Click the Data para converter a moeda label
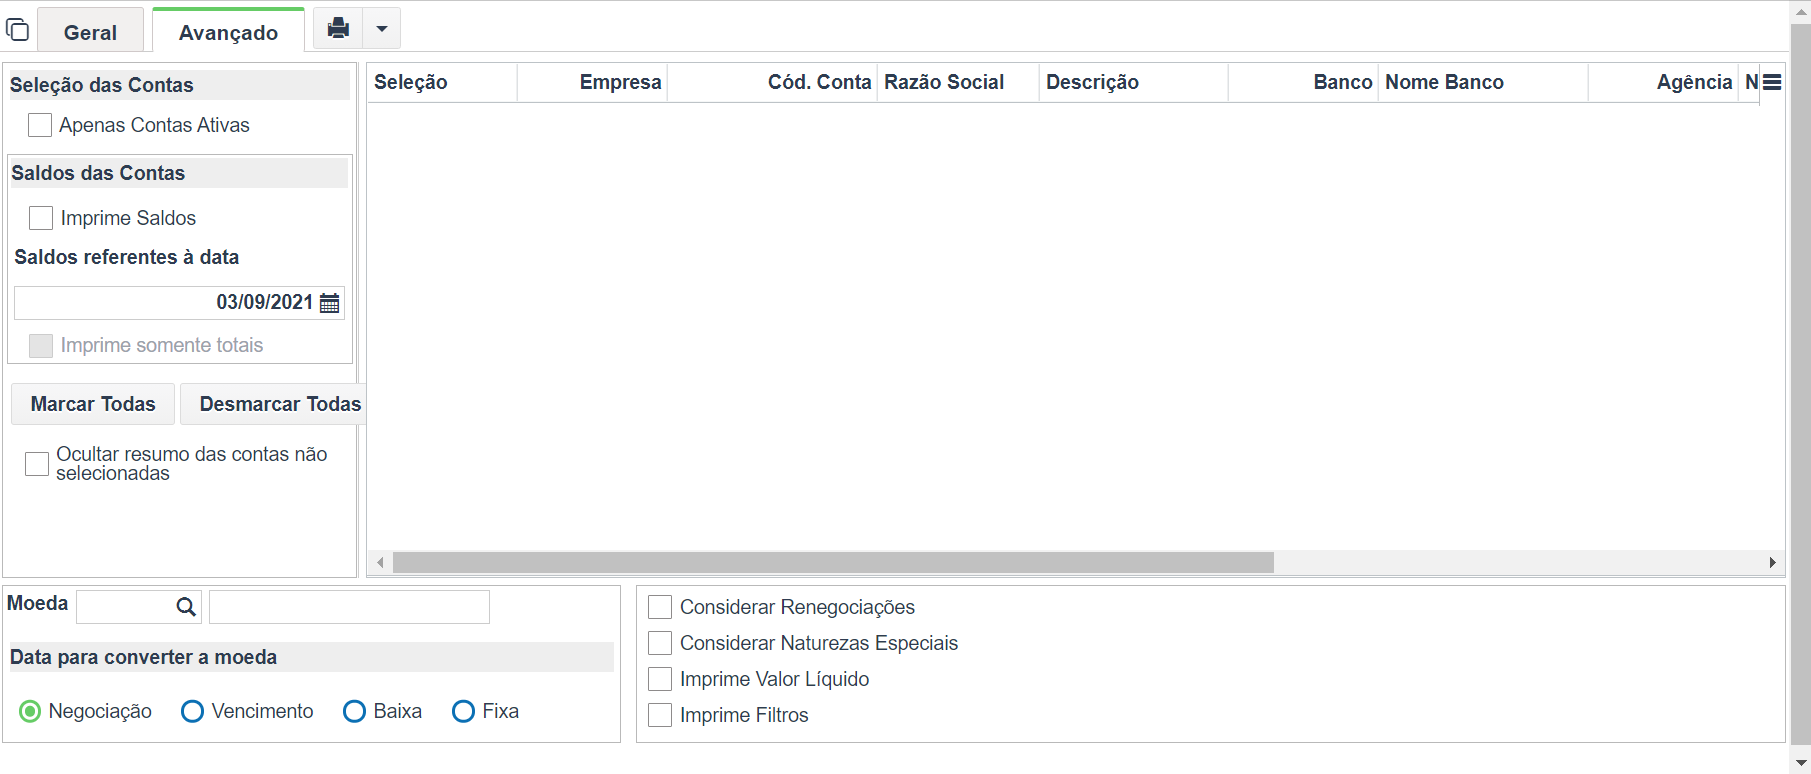The width and height of the screenshot is (1811, 774). point(144,657)
